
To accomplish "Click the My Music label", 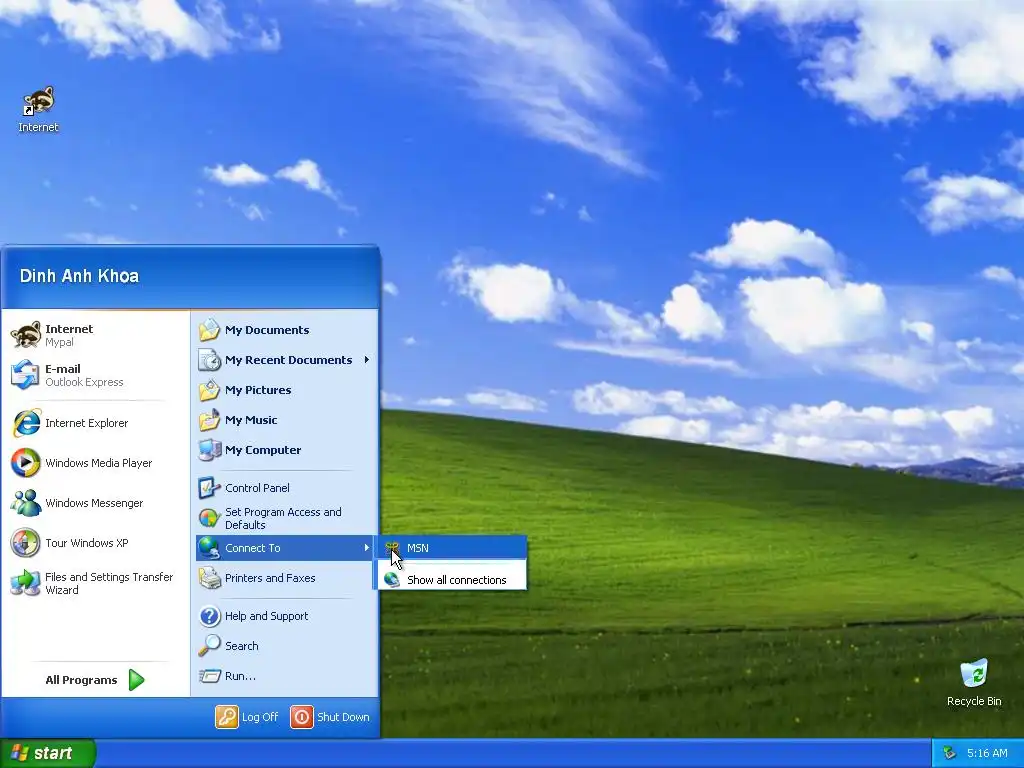I will [251, 420].
